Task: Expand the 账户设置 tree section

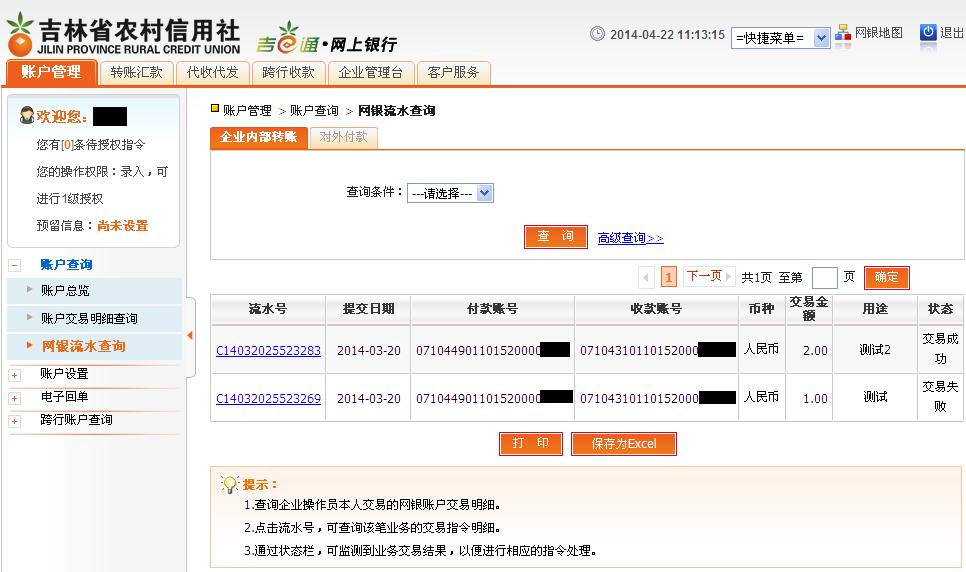Action: 15,375
